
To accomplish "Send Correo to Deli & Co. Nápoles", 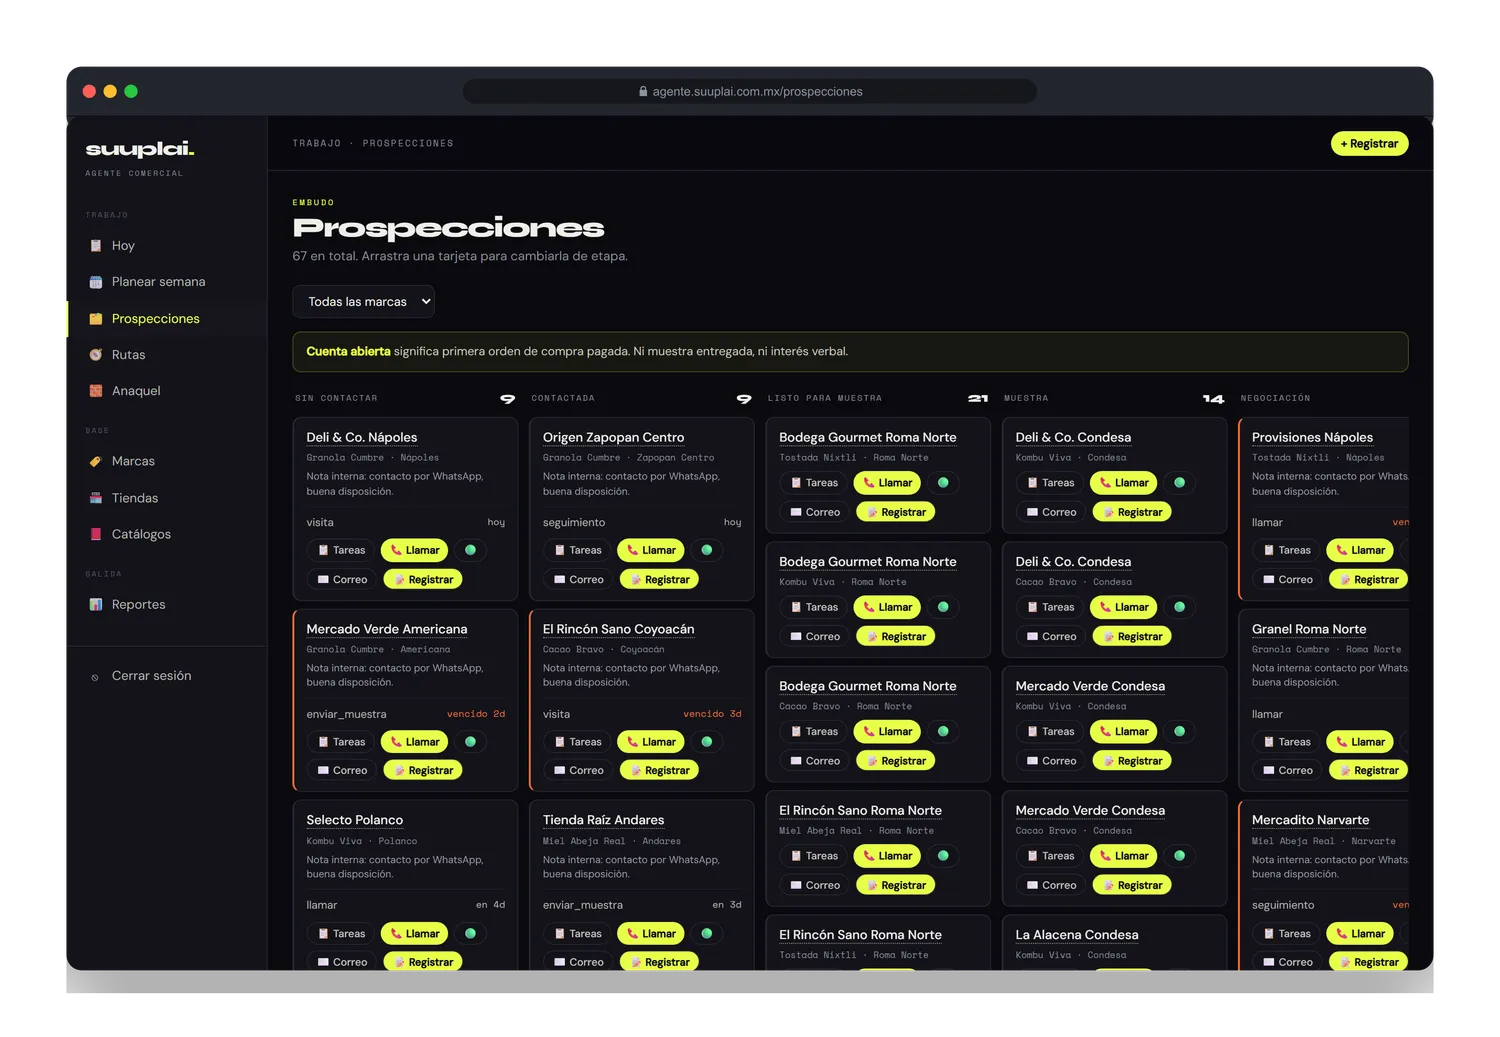I will pyautogui.click(x=342, y=579).
